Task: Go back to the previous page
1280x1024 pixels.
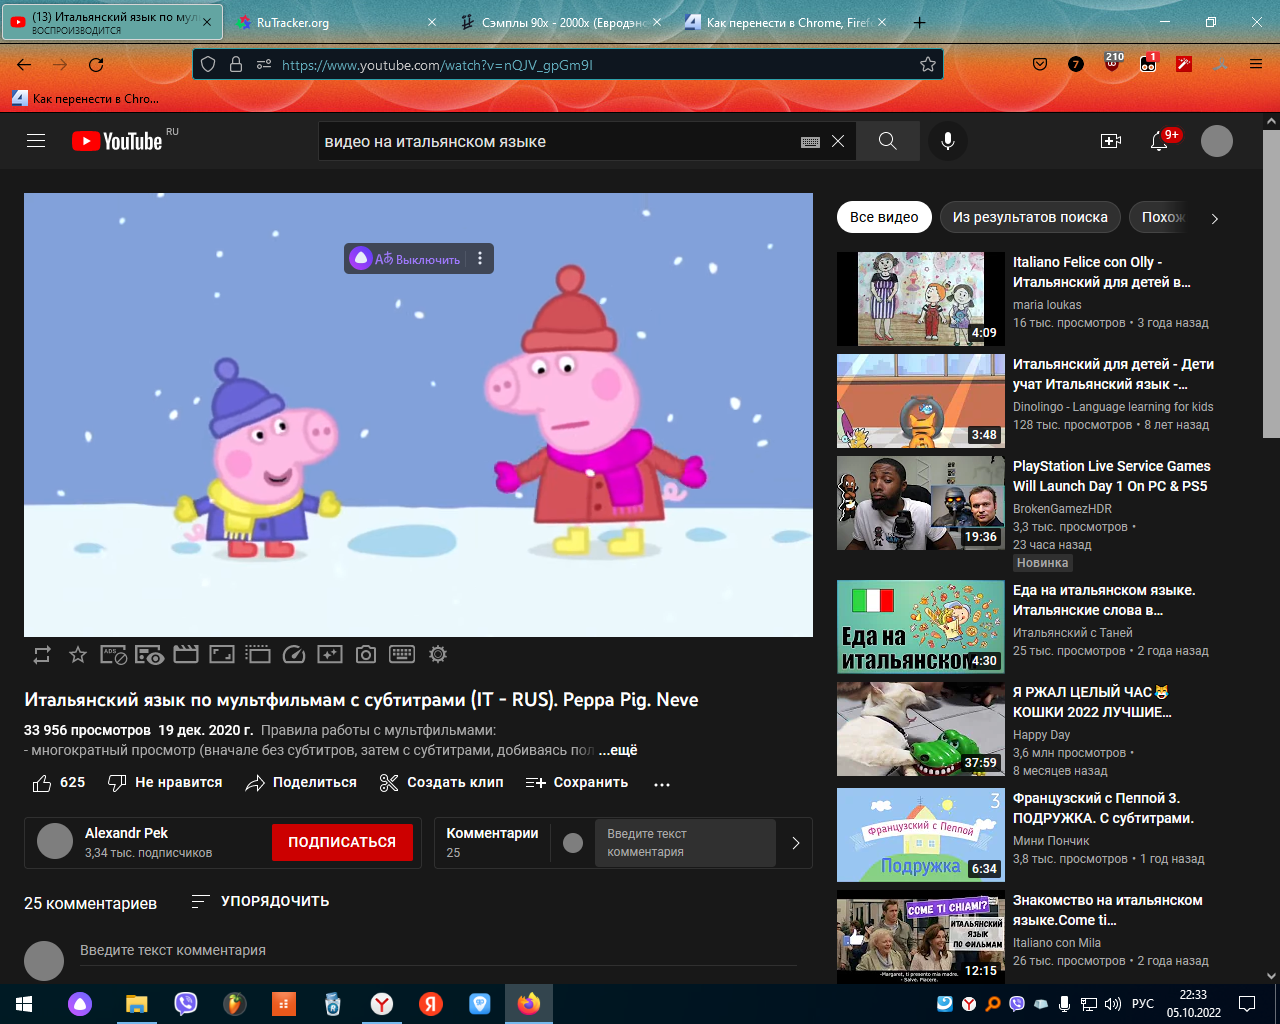Action: (24, 65)
